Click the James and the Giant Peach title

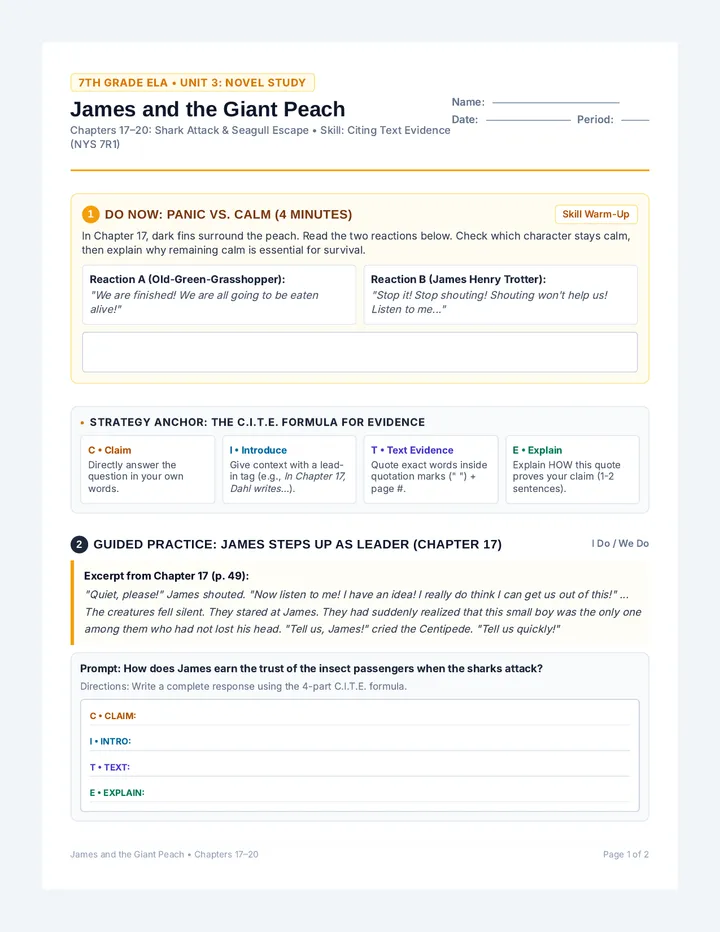[x=207, y=109]
